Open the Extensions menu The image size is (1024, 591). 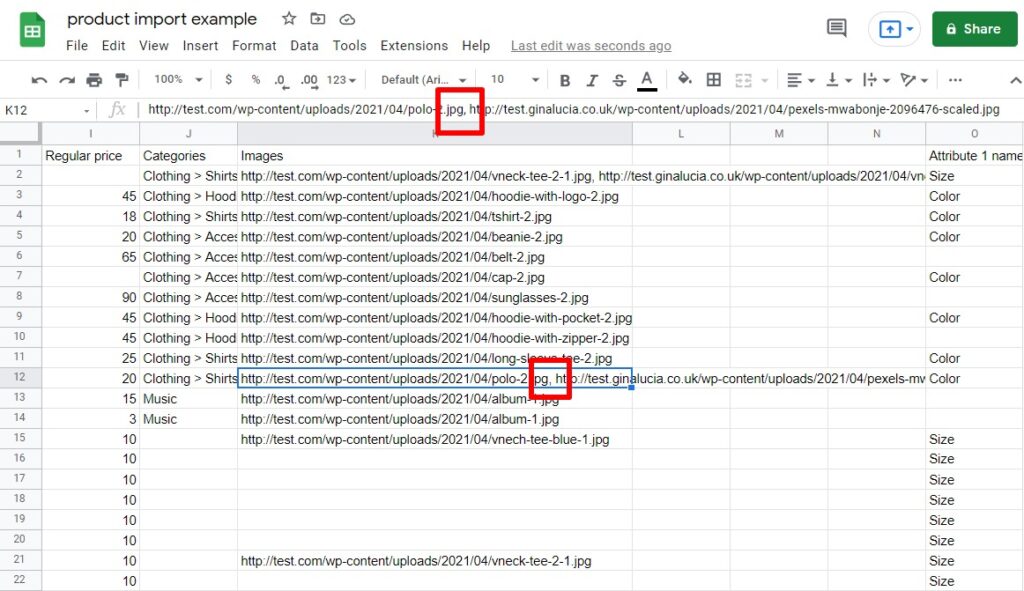[413, 45]
